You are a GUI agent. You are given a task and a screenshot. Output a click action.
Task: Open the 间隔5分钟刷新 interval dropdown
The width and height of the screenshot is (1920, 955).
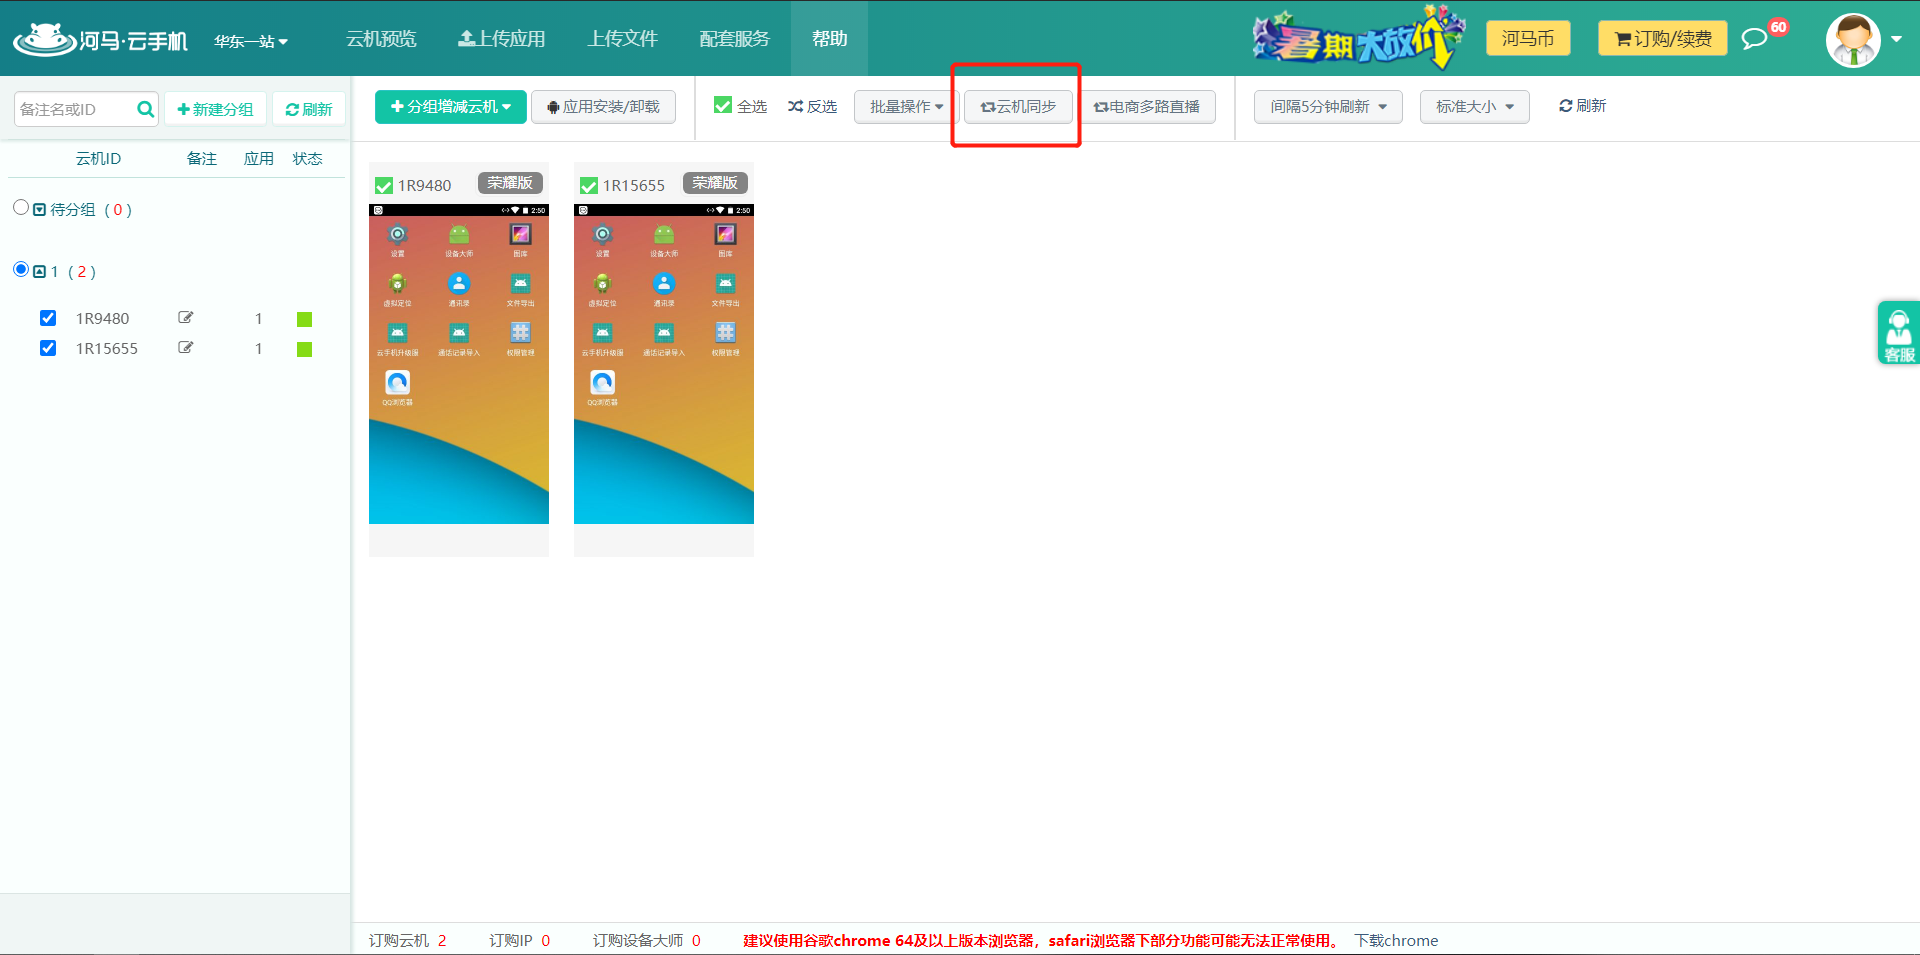(x=1328, y=107)
